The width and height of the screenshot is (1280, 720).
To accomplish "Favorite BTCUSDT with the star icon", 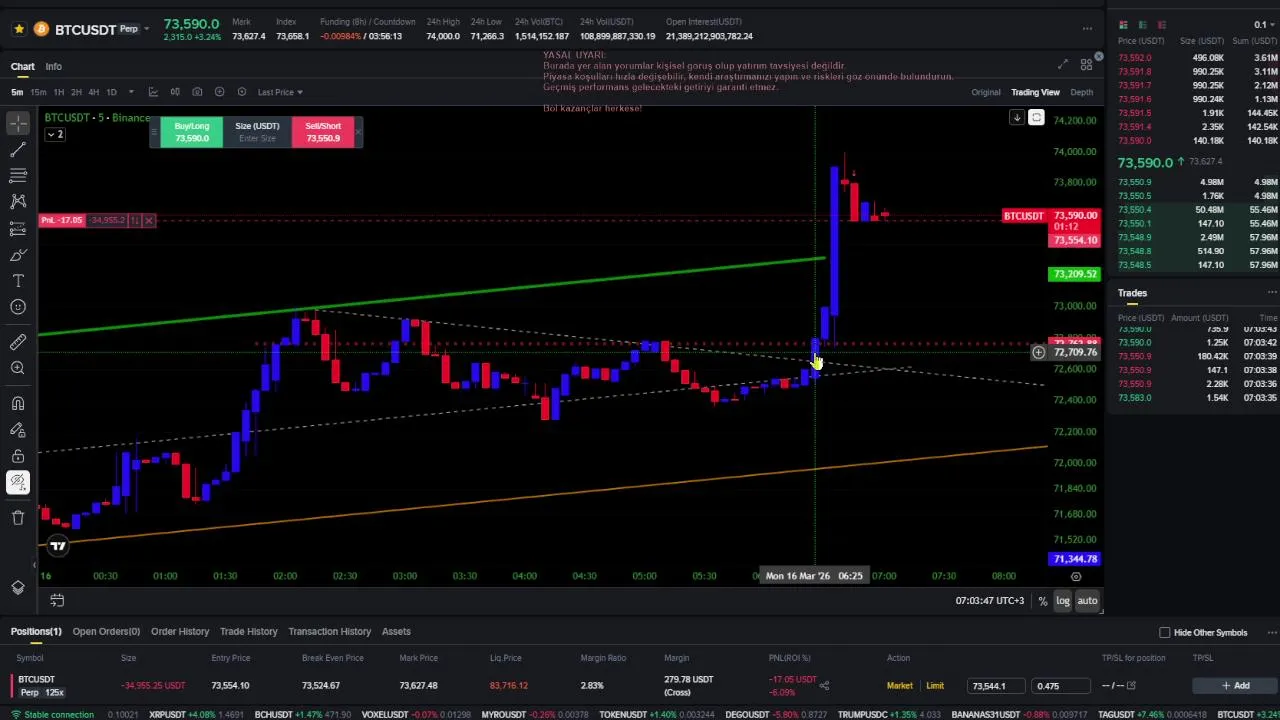I will click(19, 29).
